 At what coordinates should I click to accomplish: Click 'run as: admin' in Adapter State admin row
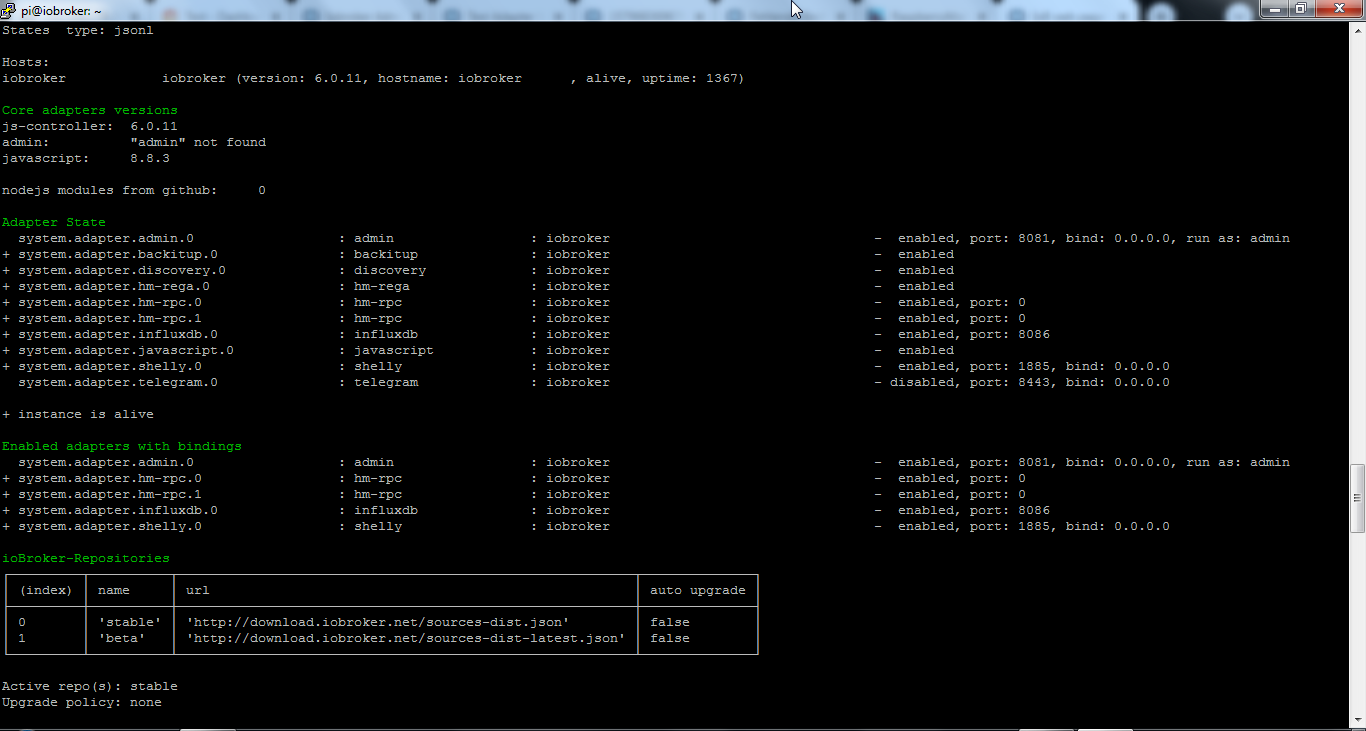tap(1238, 238)
